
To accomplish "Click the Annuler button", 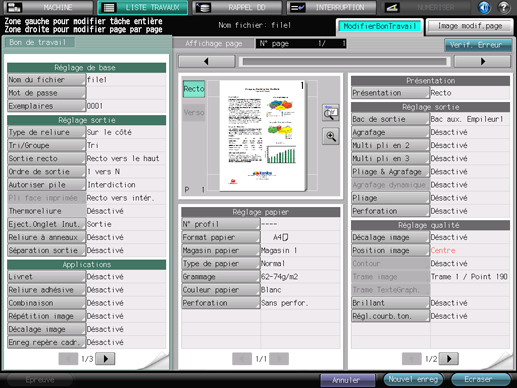I will pos(347,380).
